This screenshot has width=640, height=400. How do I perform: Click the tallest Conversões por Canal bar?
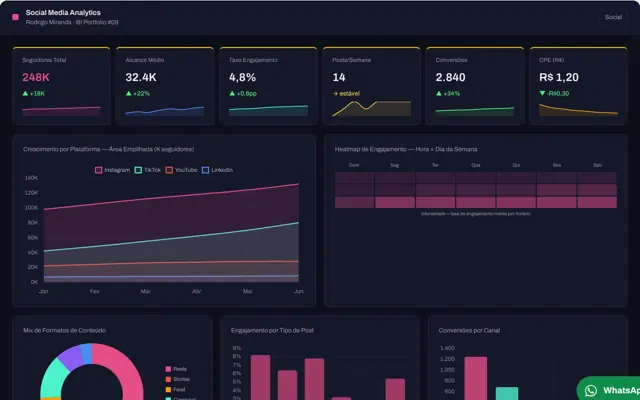476,378
